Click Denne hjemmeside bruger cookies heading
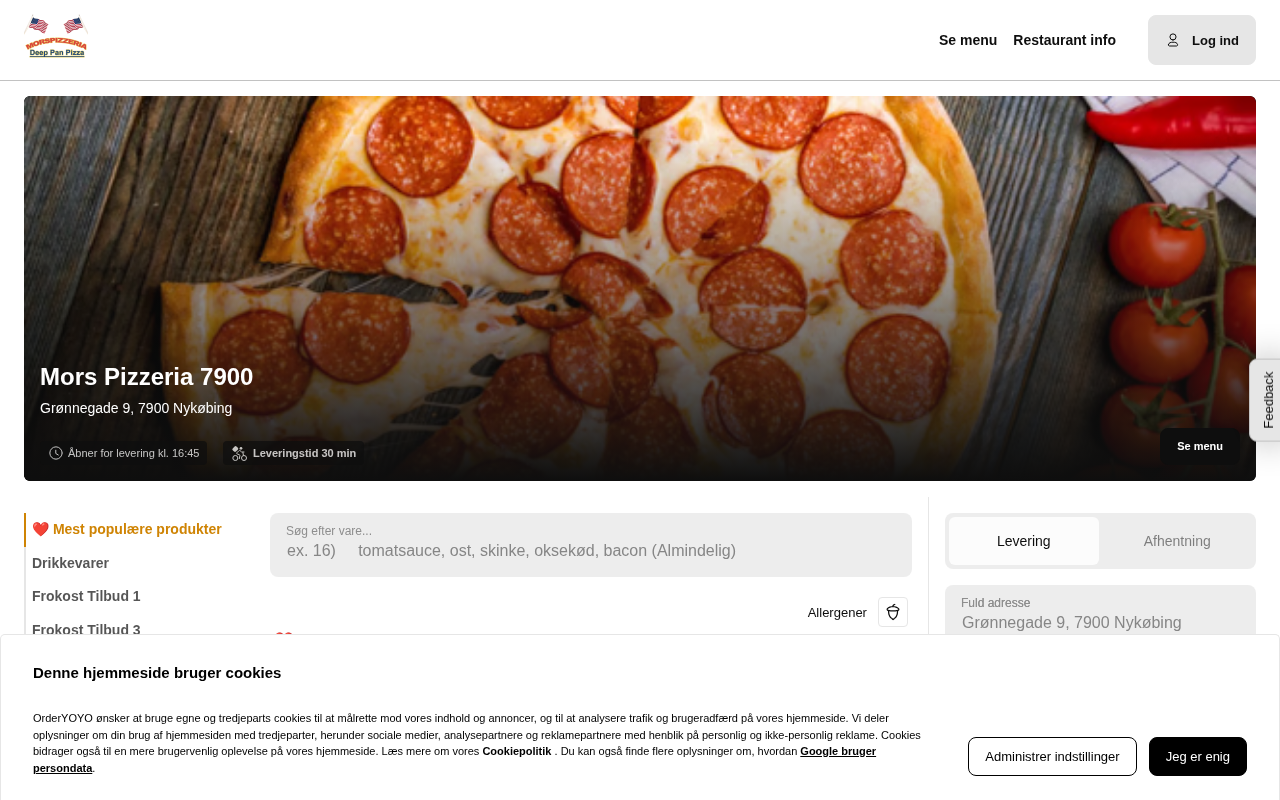This screenshot has width=1280, height=800. point(157,672)
